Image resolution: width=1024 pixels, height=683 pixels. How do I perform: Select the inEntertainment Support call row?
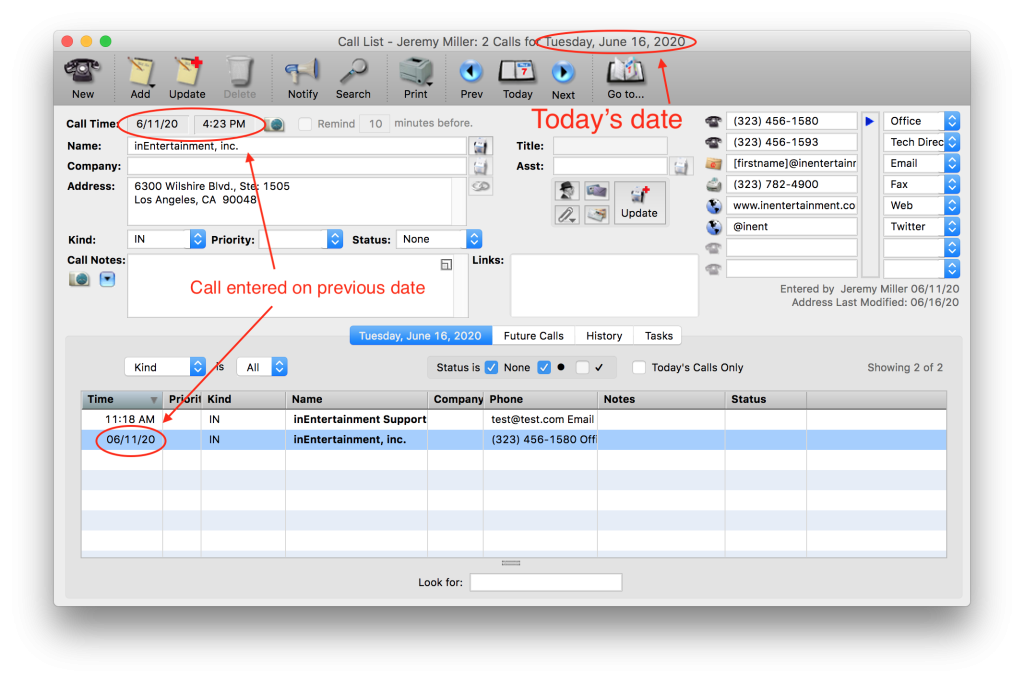click(x=513, y=419)
